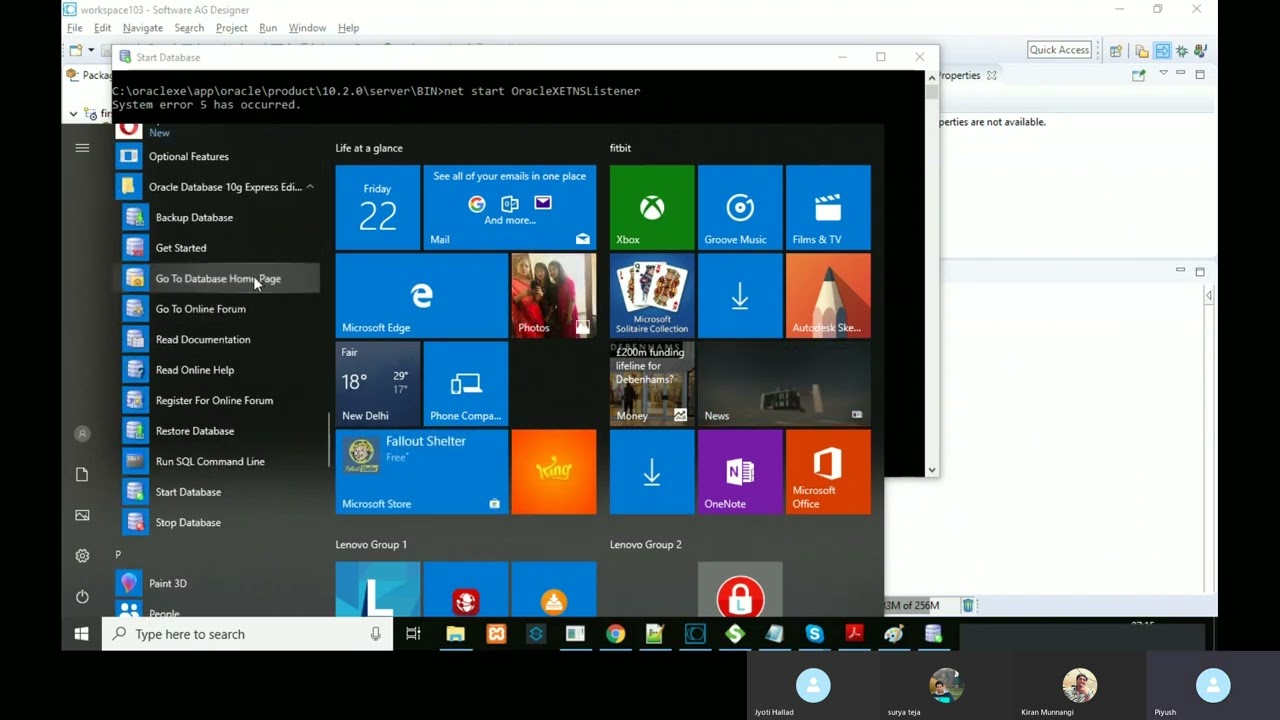The image size is (1280, 720).
Task: Open the Navigate menu
Action: click(x=143, y=28)
